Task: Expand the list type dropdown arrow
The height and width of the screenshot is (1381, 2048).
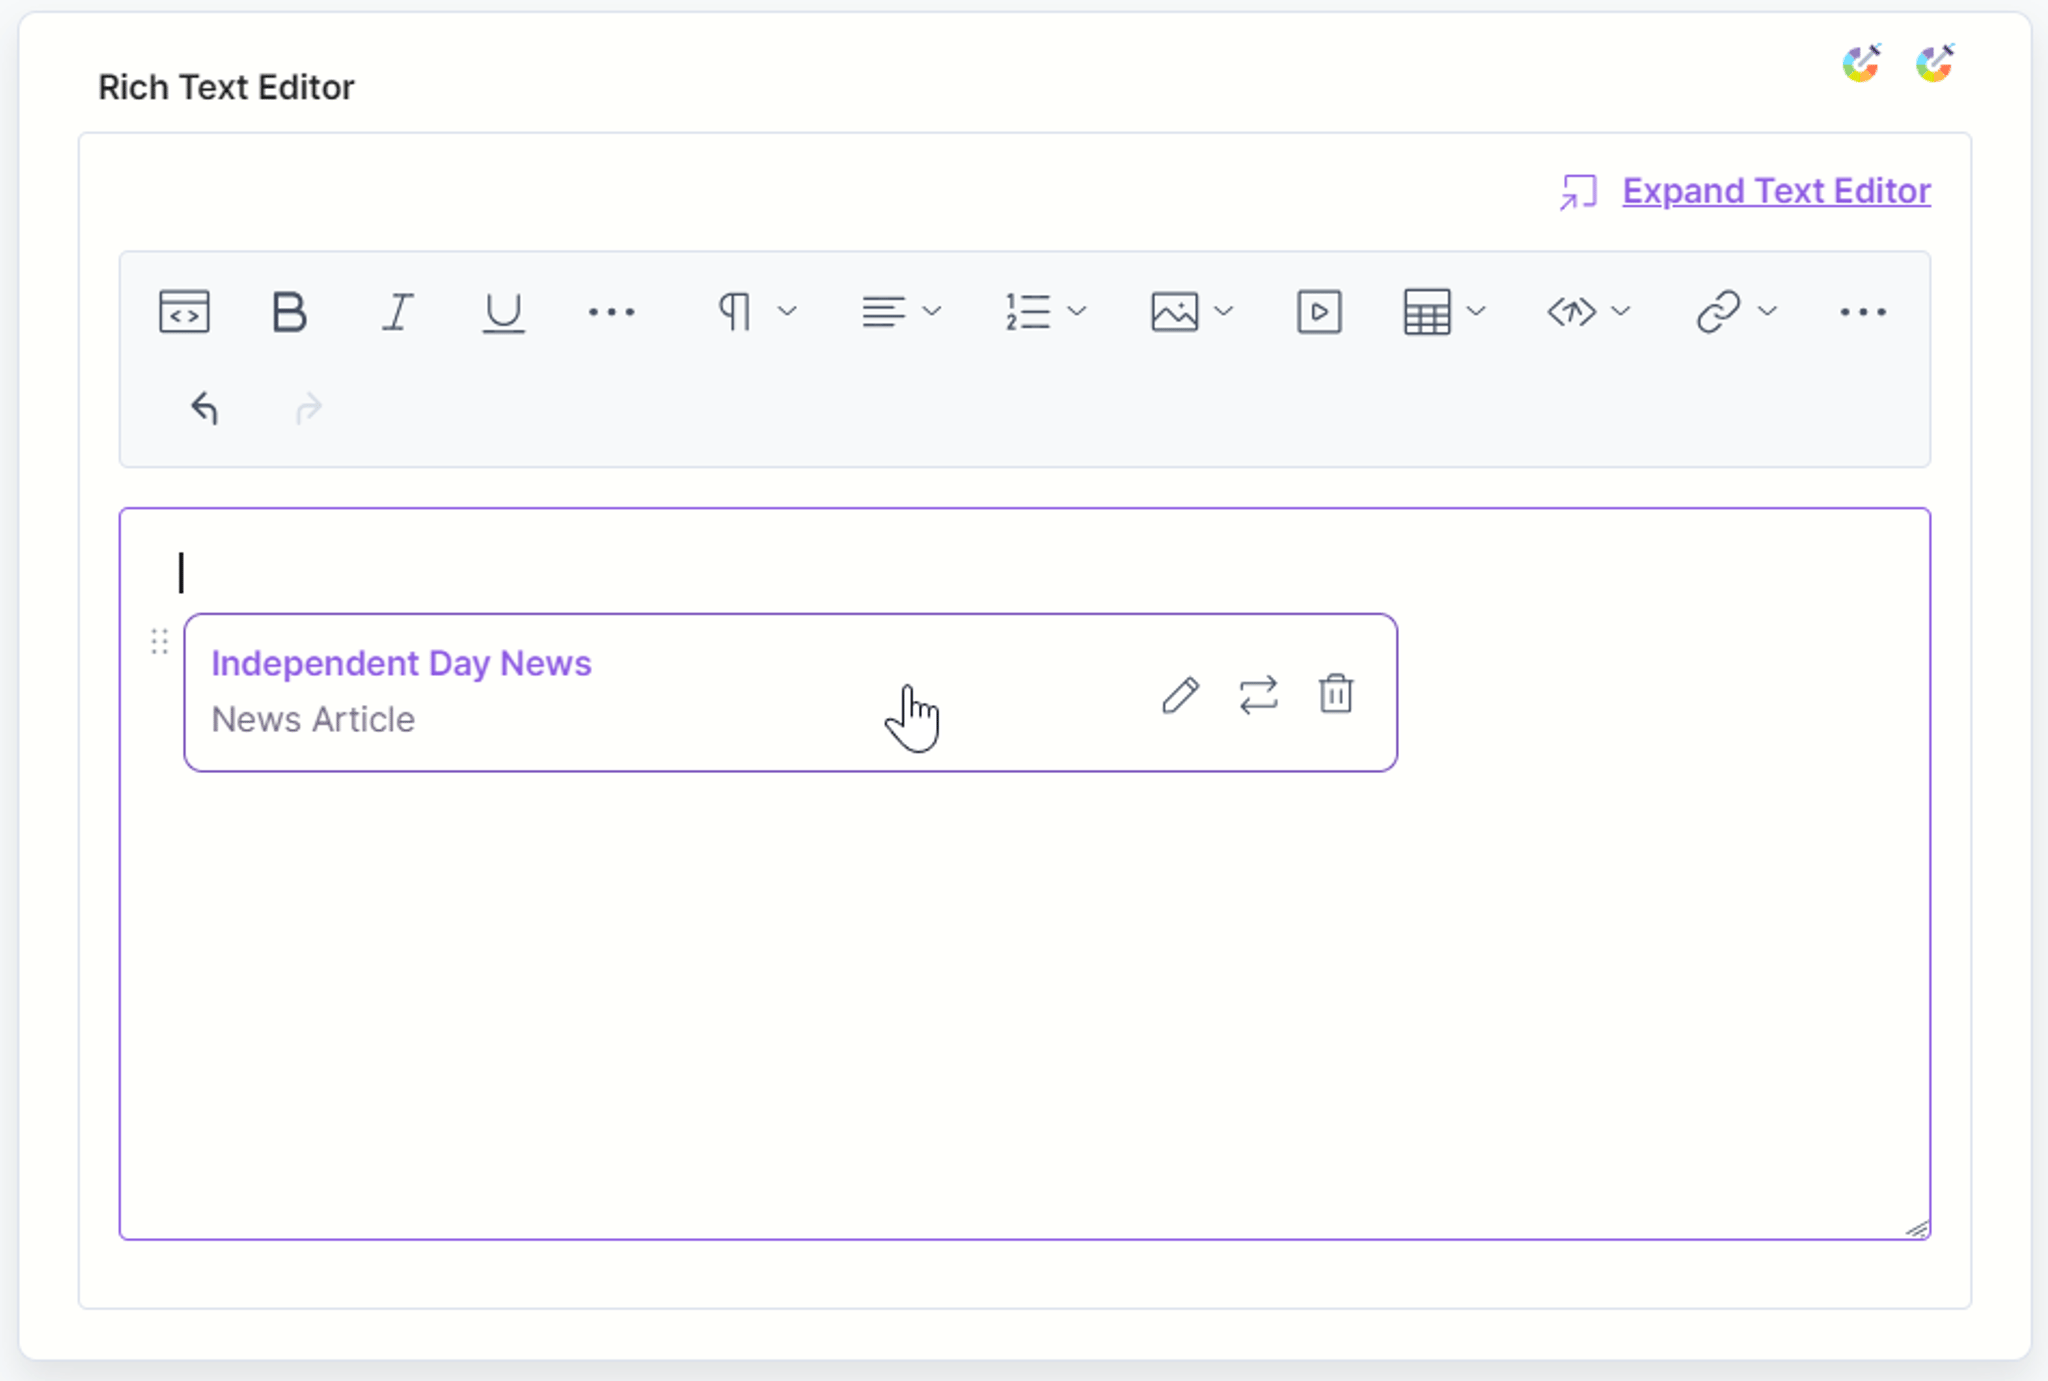Action: click(1077, 311)
